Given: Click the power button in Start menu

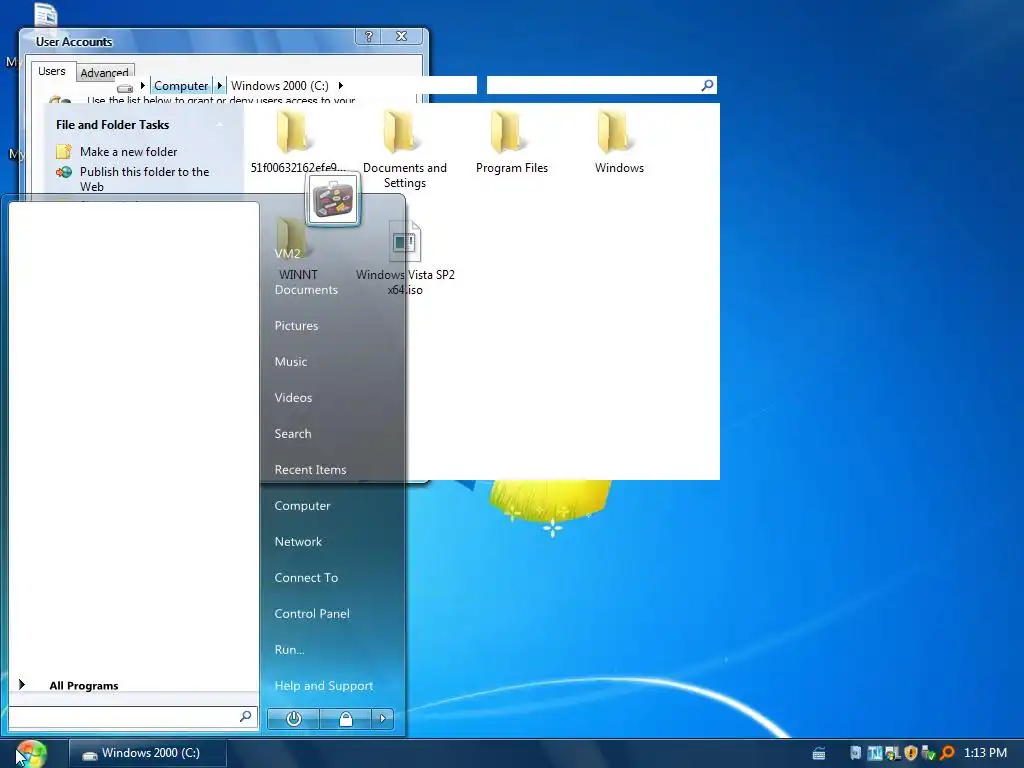Looking at the screenshot, I should pos(293,719).
